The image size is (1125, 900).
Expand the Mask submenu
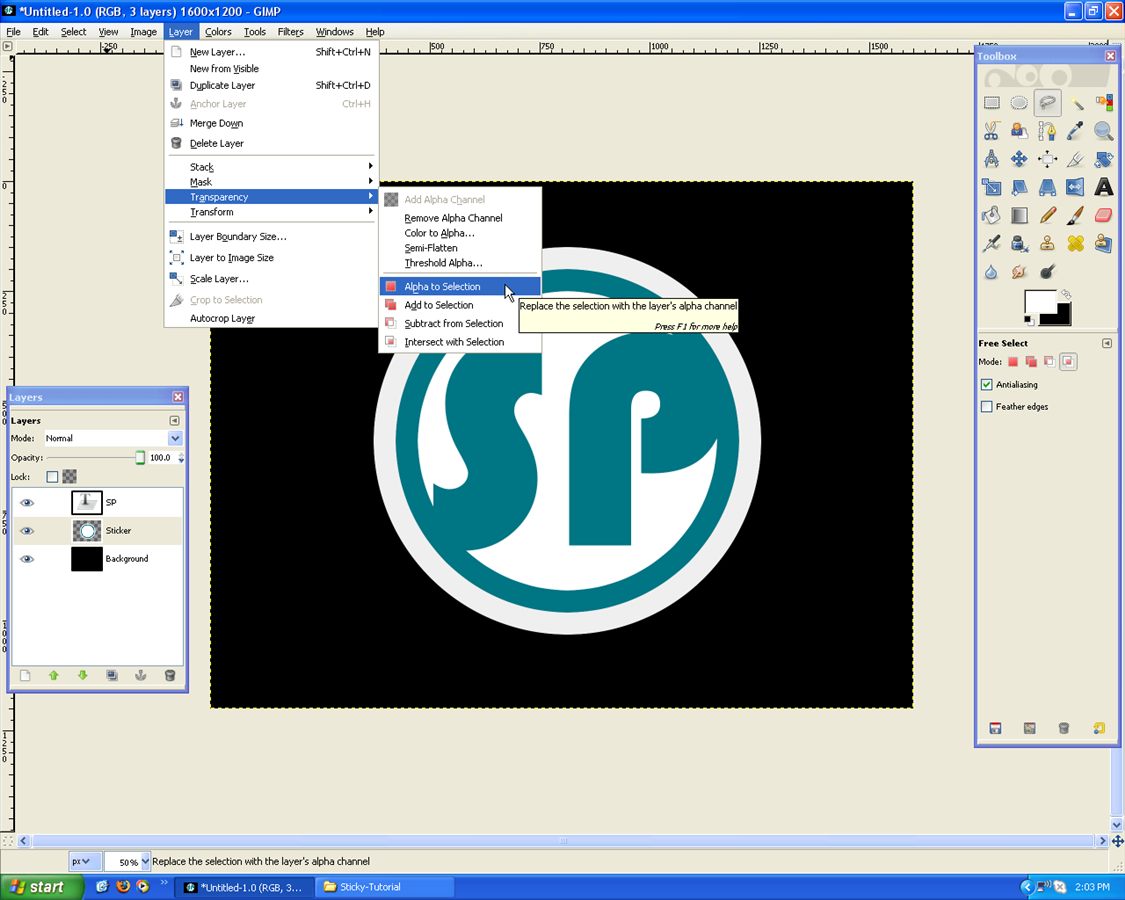tap(271, 182)
